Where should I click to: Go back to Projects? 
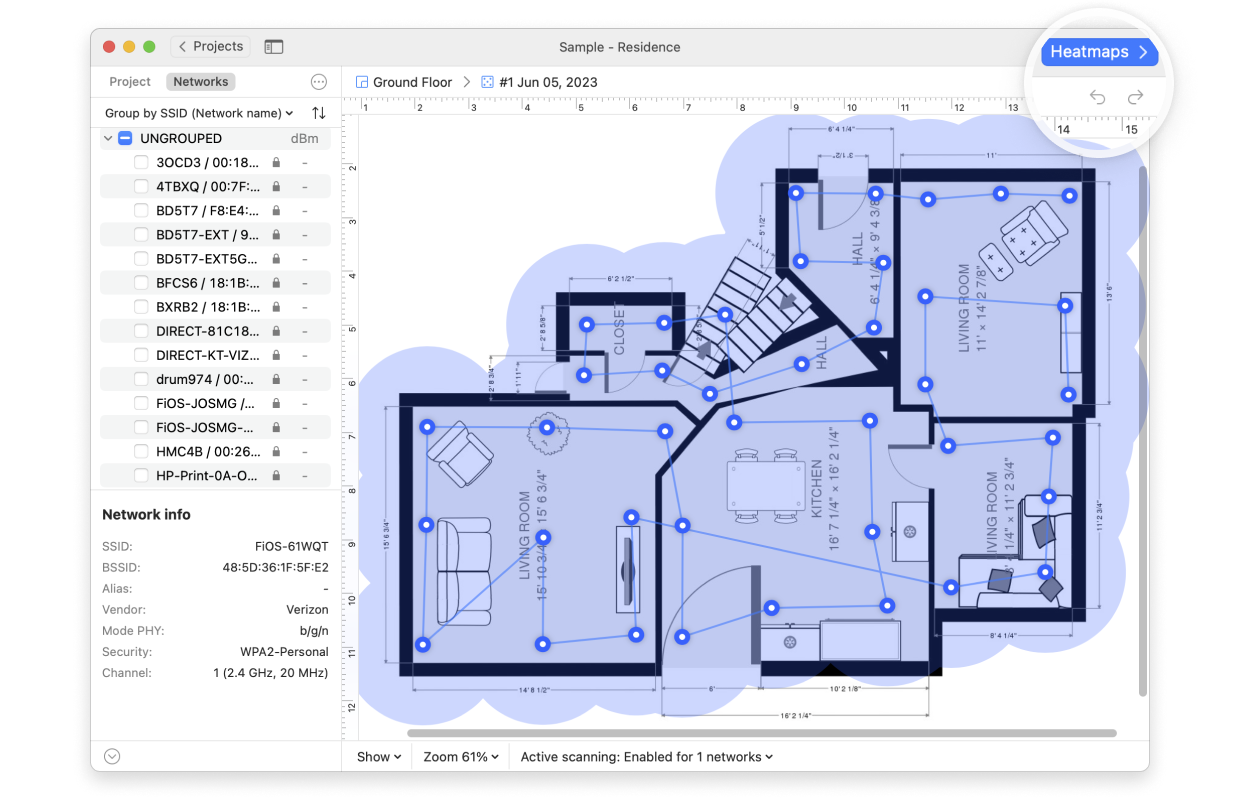[x=211, y=47]
